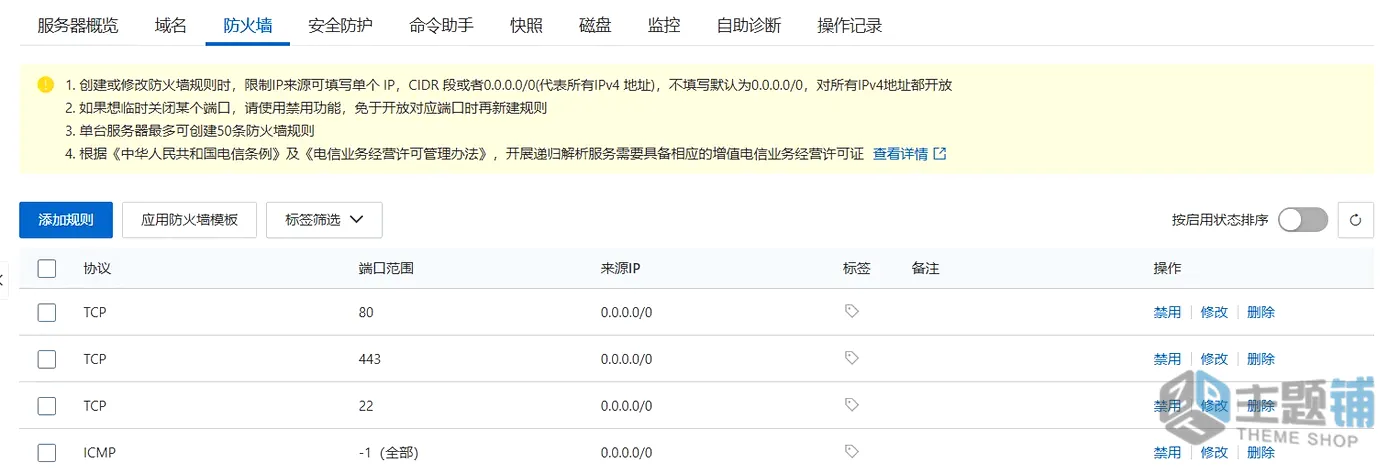1400x474 pixels.
Task: Check the TCP 22 rule checkbox
Action: [47, 406]
